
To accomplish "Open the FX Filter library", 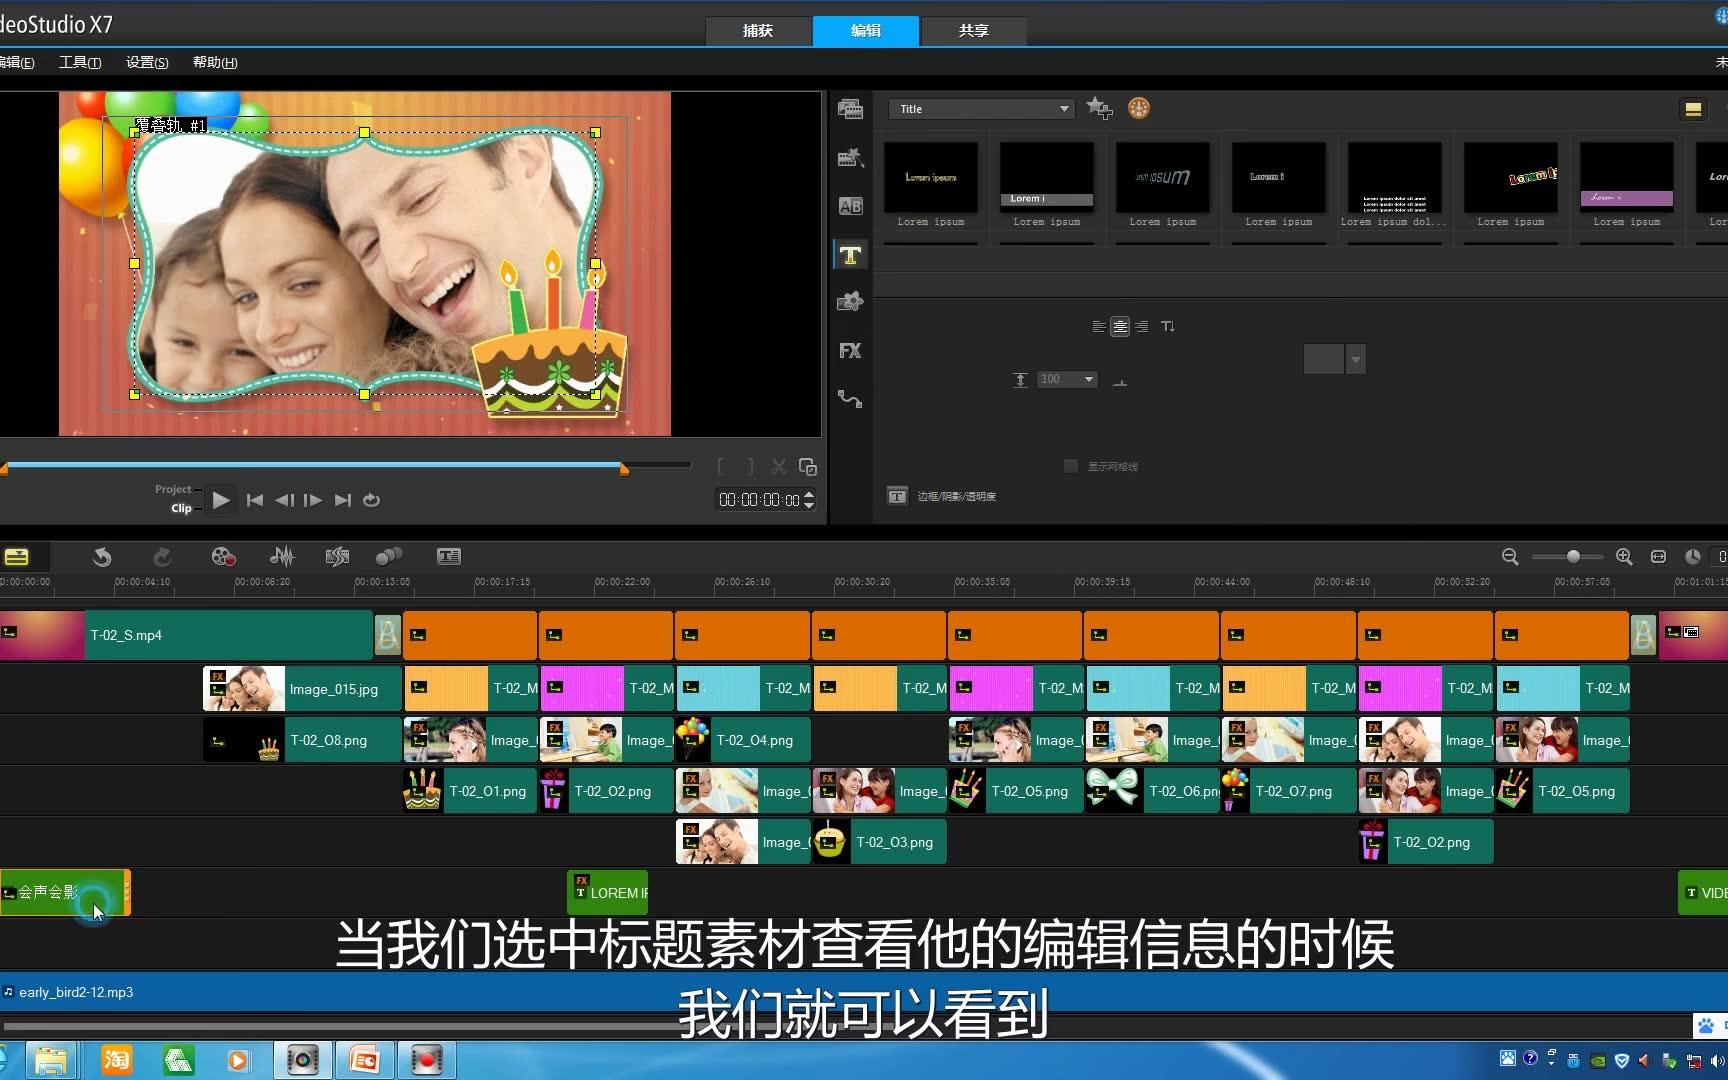I will 850,351.
